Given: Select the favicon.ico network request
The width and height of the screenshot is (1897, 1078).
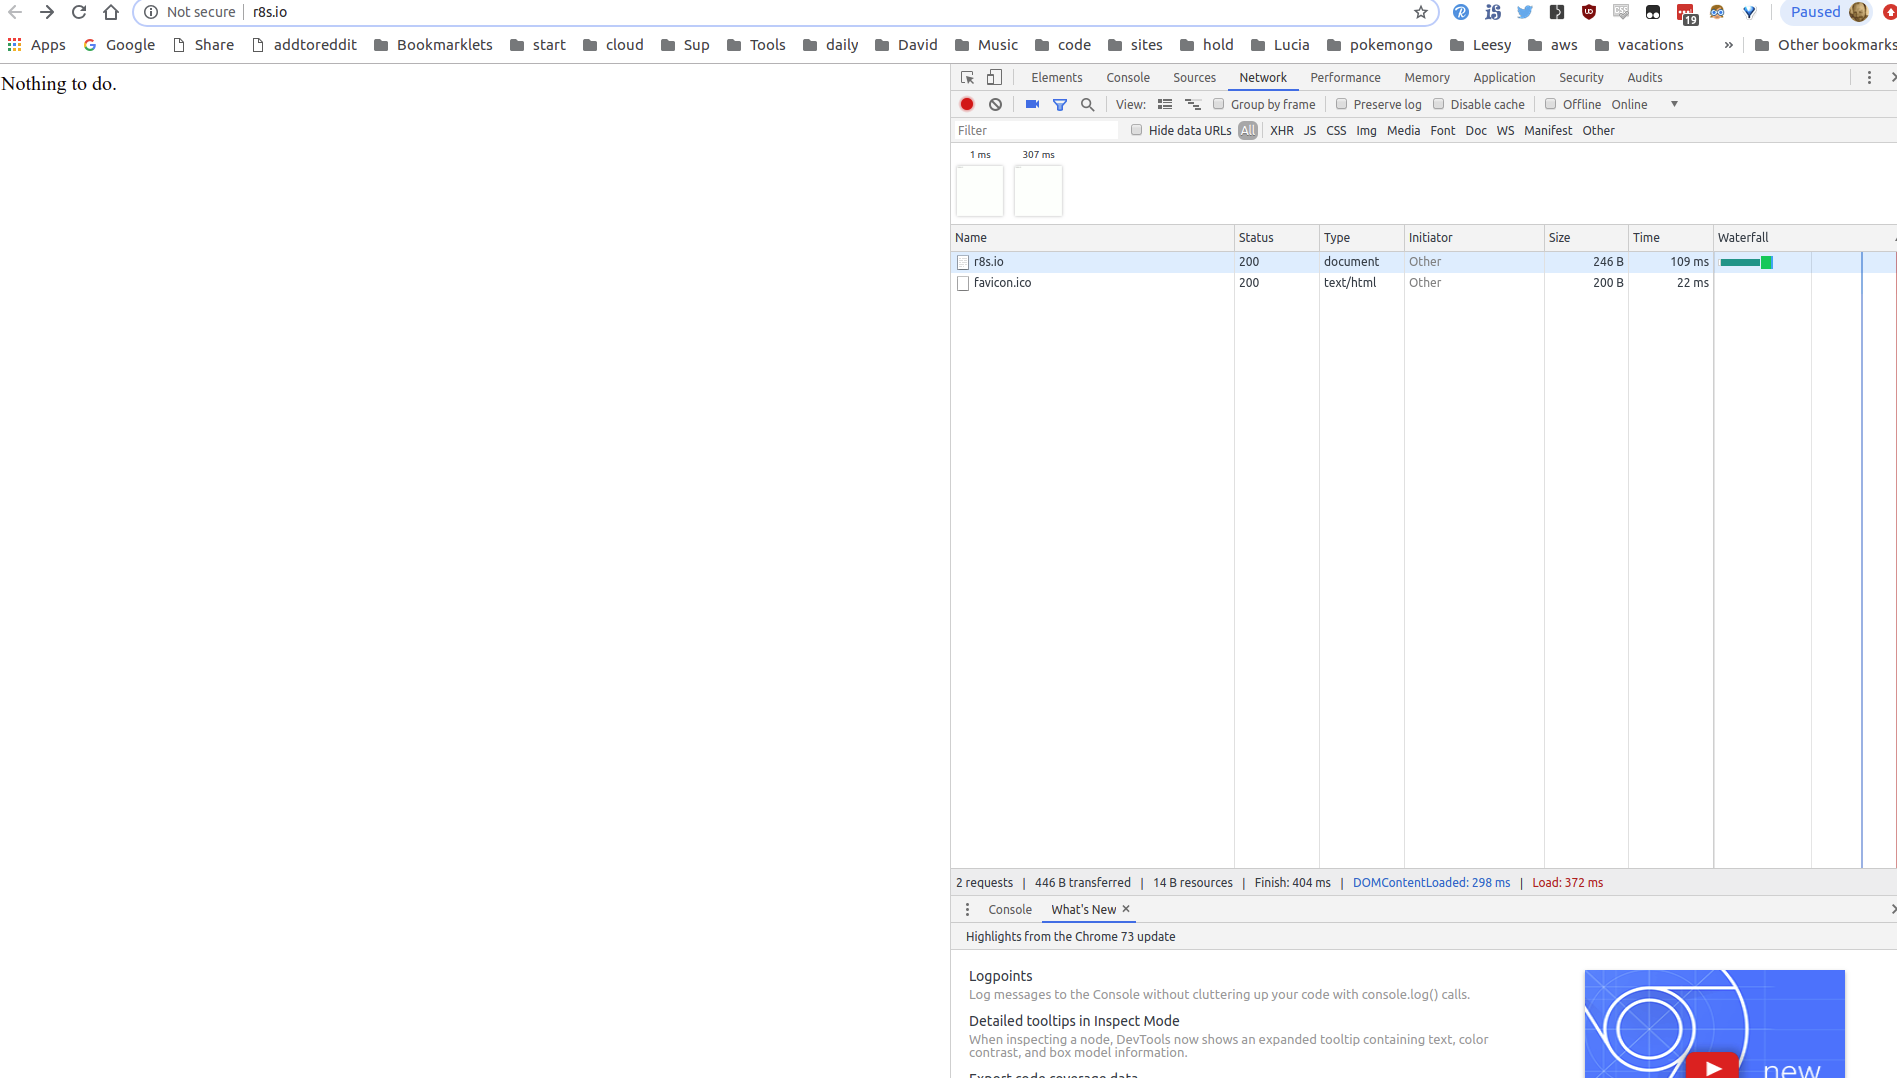Looking at the screenshot, I should [1003, 283].
